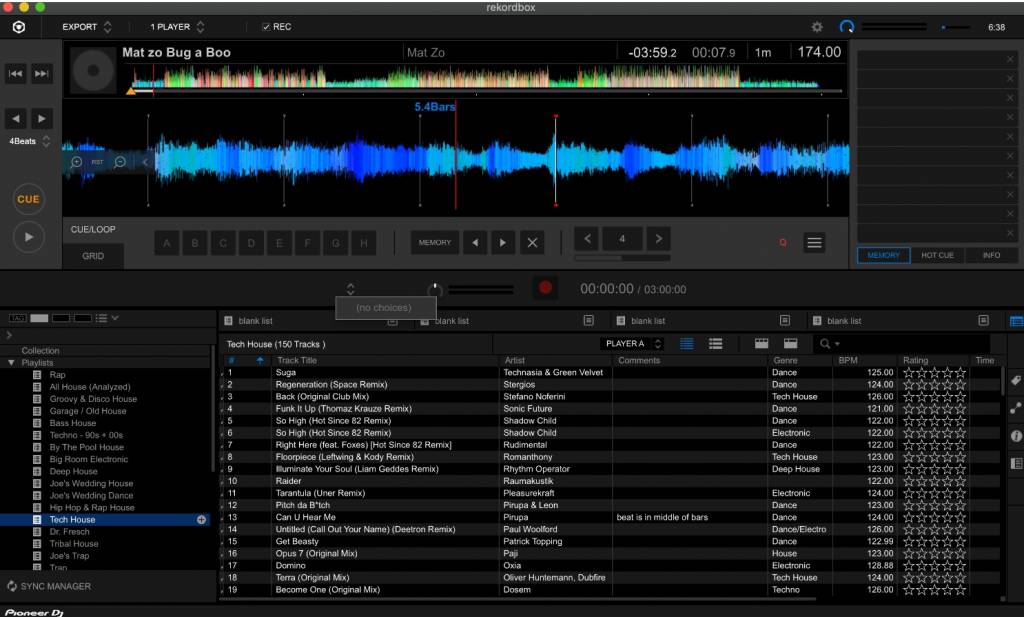Image resolution: width=1024 pixels, height=617 pixels.
Task: Jump to the previous track
Action: (x=16, y=73)
